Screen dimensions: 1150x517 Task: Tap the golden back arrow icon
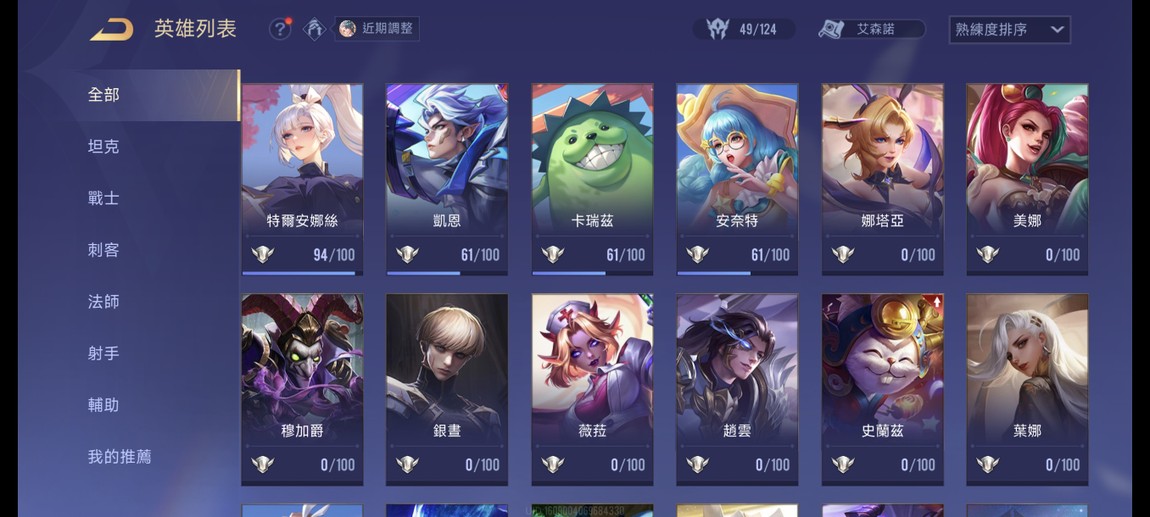pos(111,29)
